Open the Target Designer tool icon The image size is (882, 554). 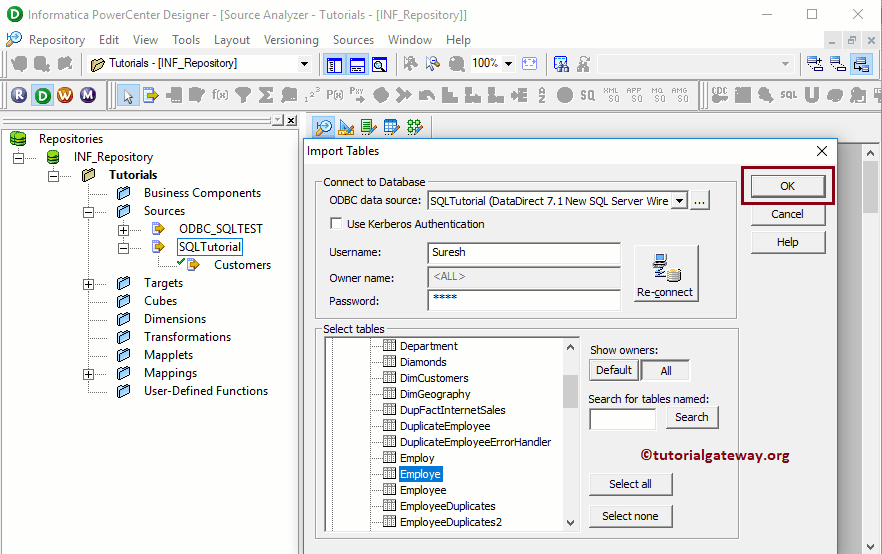click(x=346, y=127)
